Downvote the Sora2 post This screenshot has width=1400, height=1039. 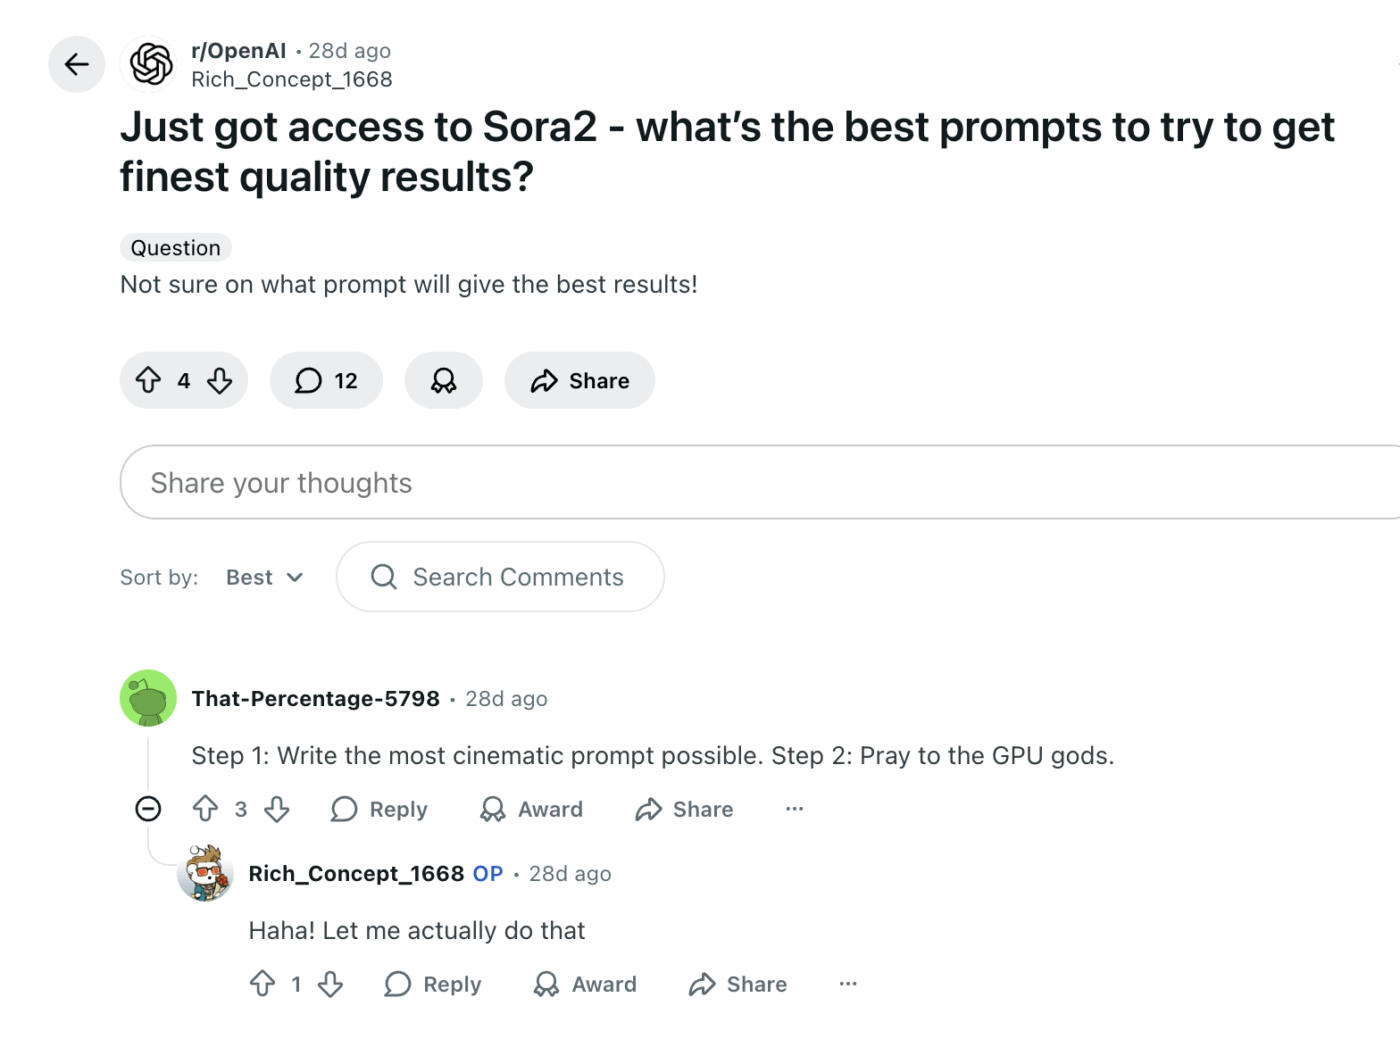click(220, 380)
